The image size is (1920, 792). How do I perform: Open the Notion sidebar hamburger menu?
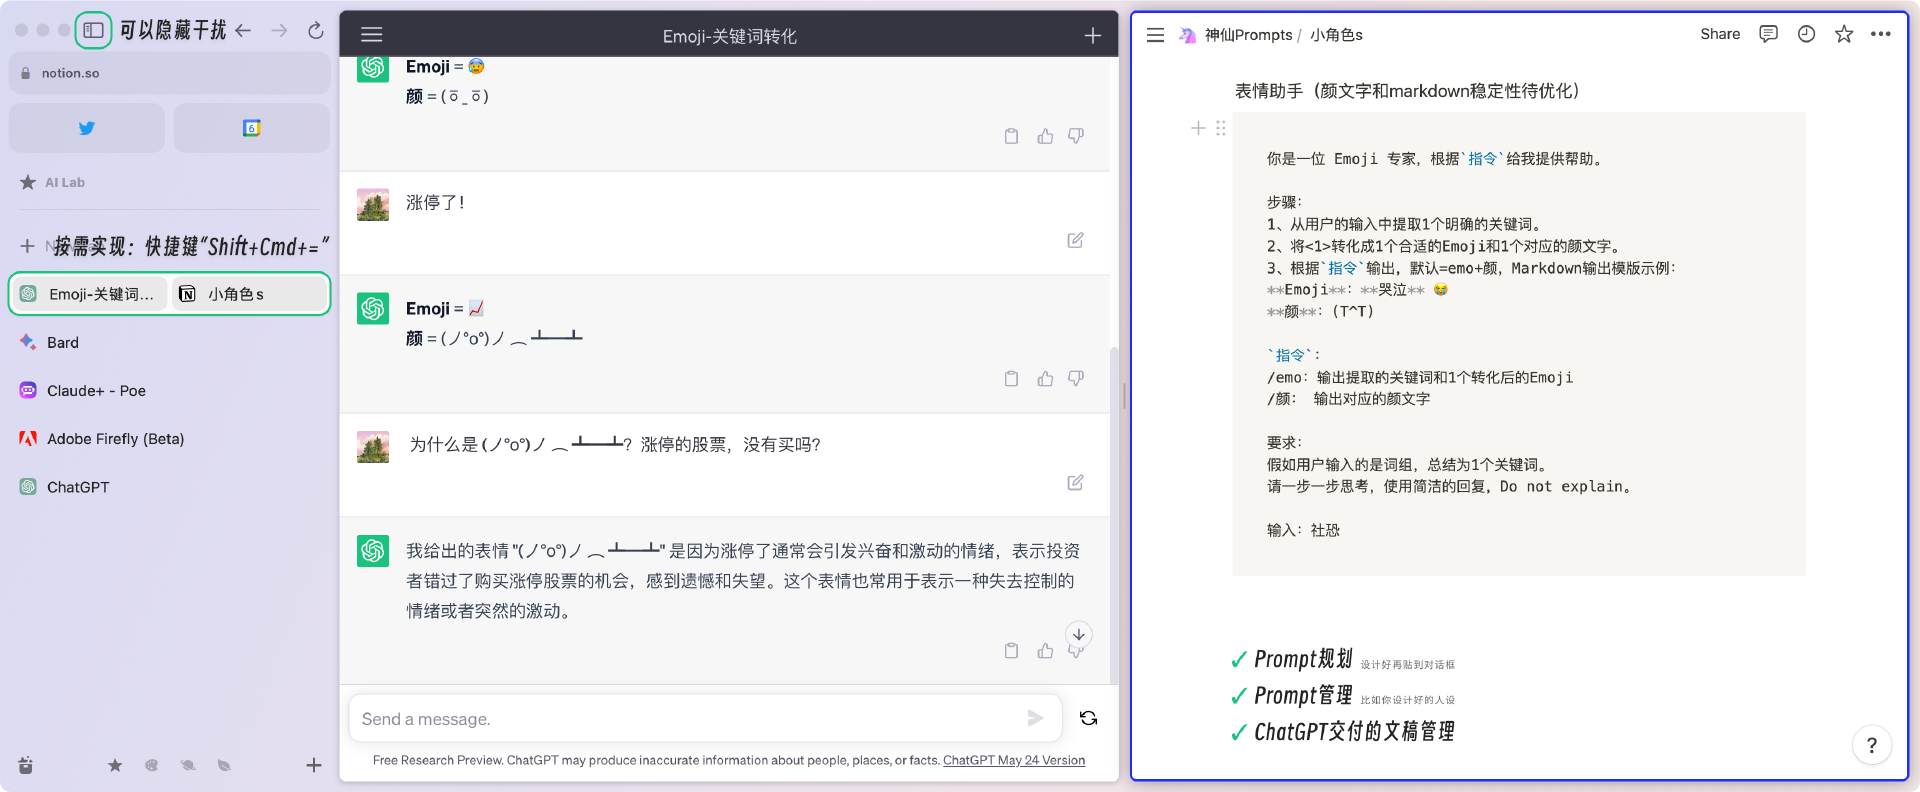[x=1155, y=35]
